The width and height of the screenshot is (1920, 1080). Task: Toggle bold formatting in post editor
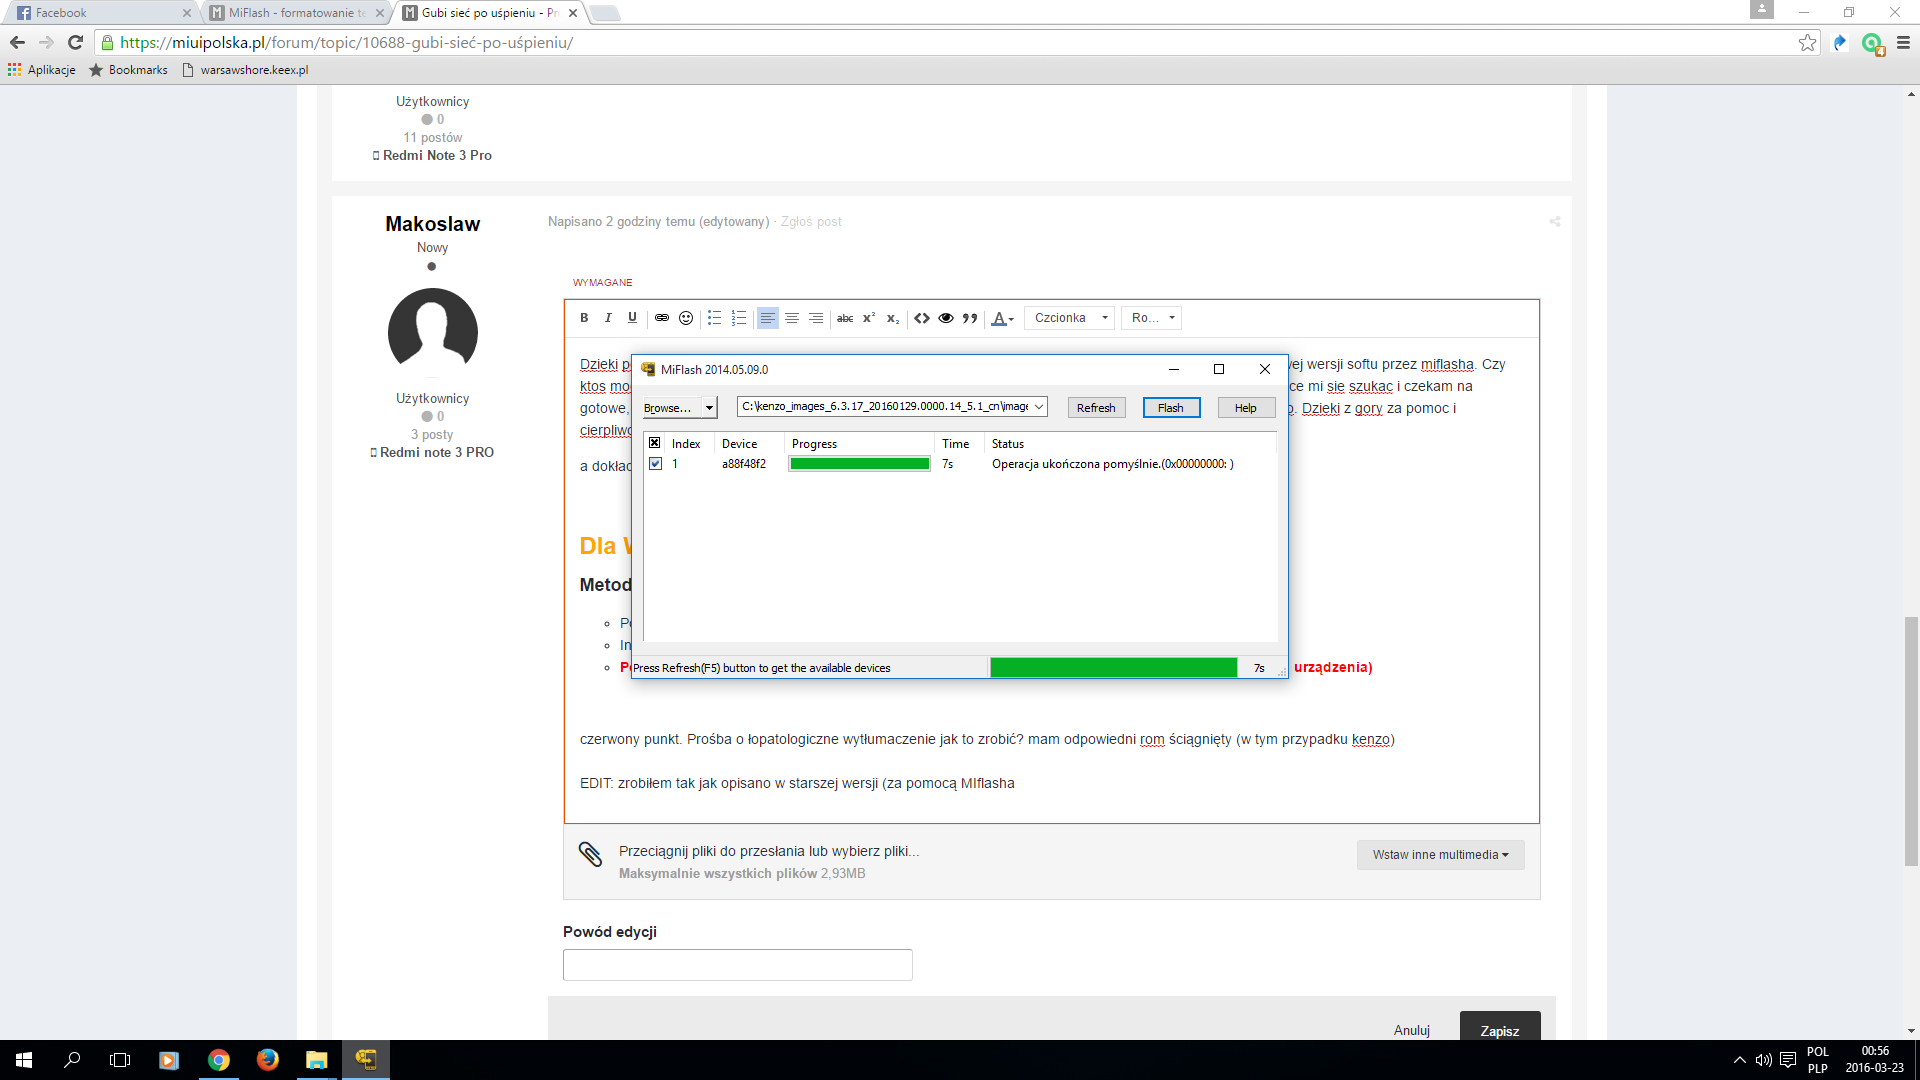pos(584,318)
